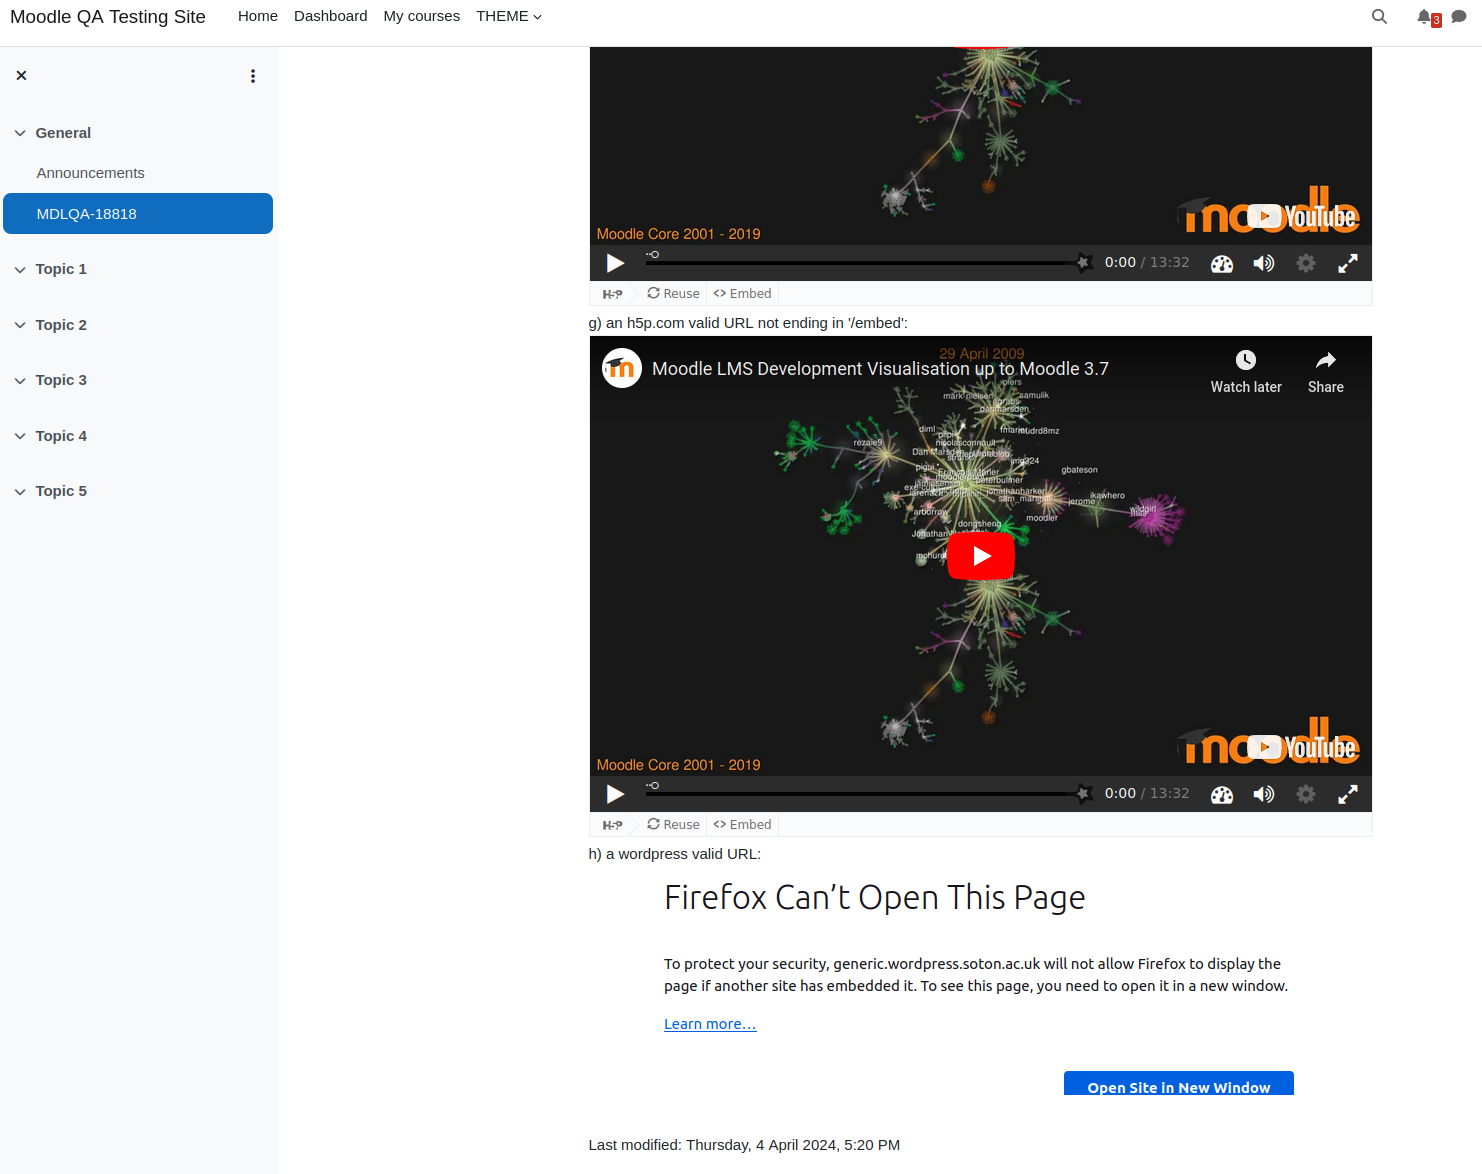This screenshot has width=1482, height=1174.
Task: Open the notifications bell
Action: tap(1424, 16)
